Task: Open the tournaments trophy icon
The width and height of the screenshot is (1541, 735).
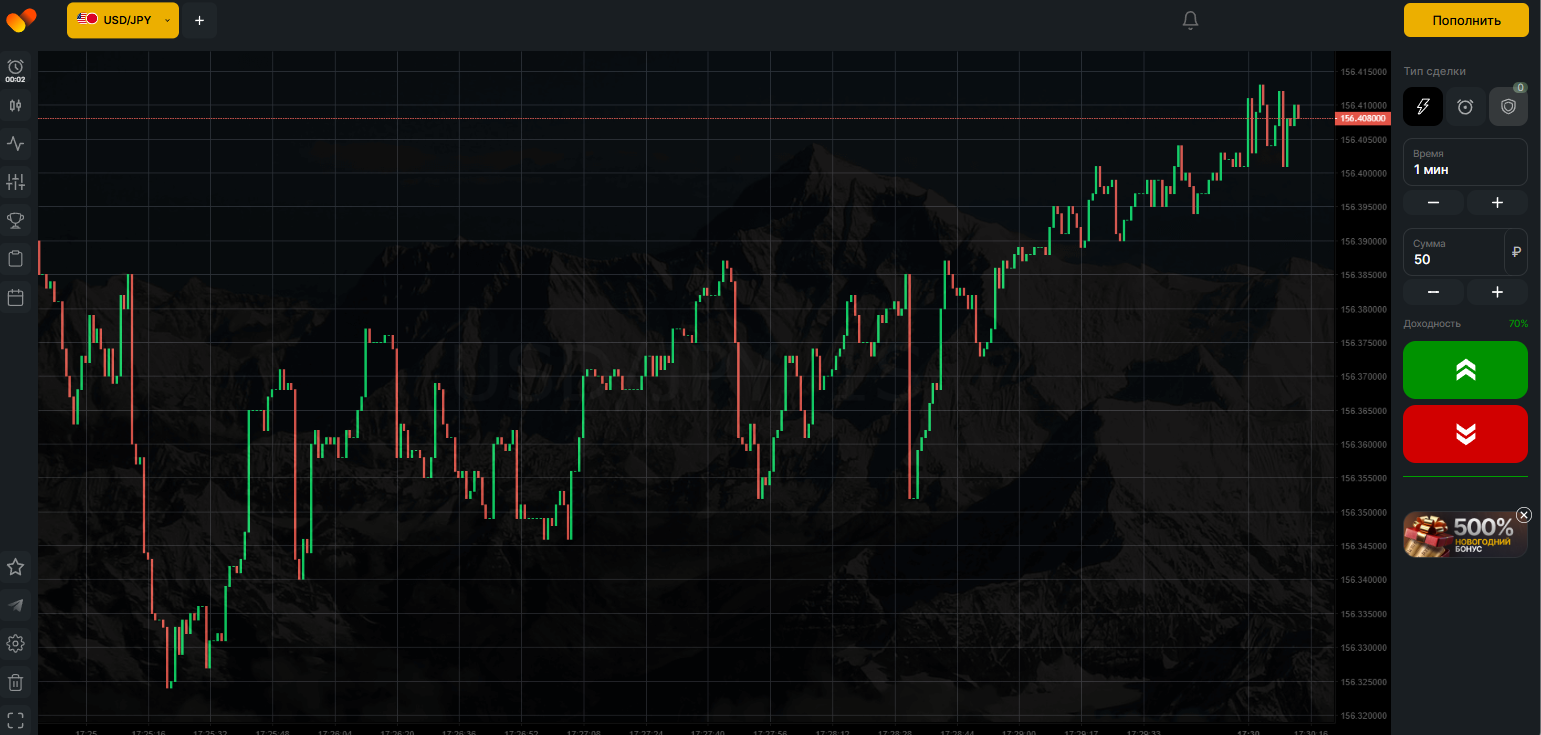Action: pos(15,220)
